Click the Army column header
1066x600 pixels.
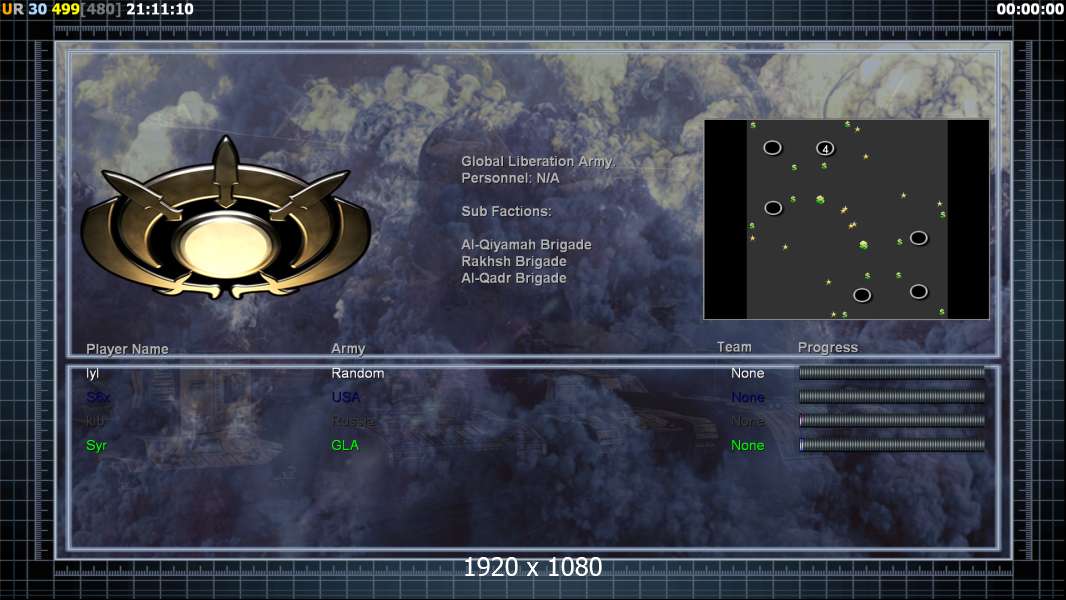pyautogui.click(x=348, y=349)
